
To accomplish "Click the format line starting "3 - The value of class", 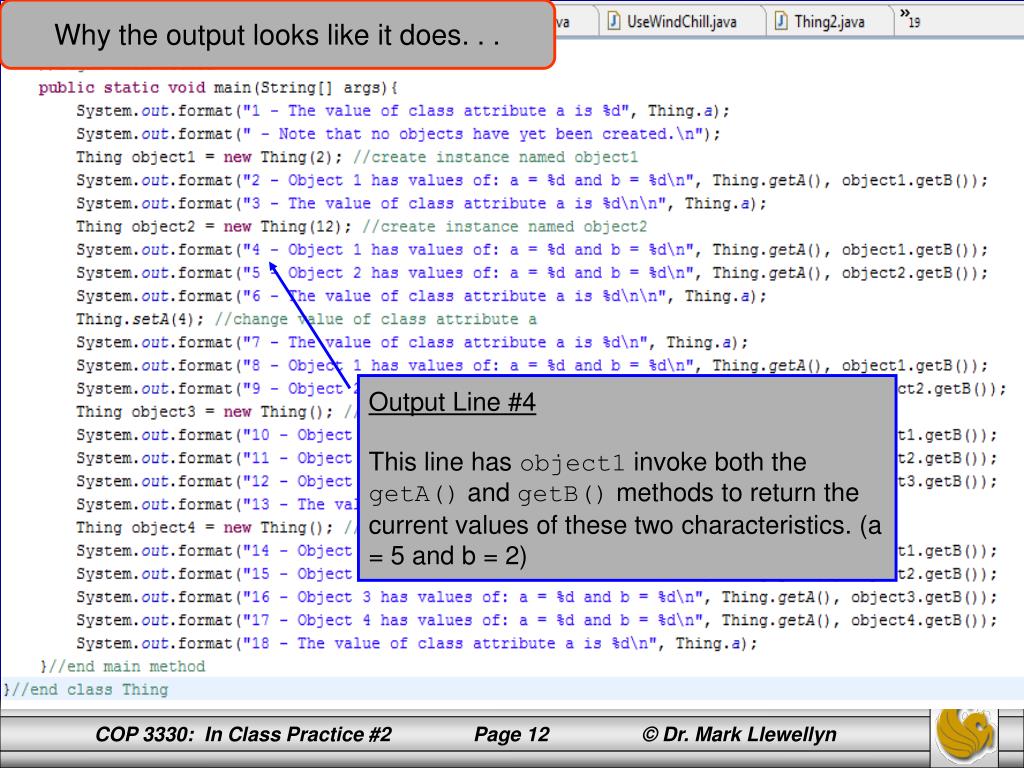I will click(x=421, y=204).
